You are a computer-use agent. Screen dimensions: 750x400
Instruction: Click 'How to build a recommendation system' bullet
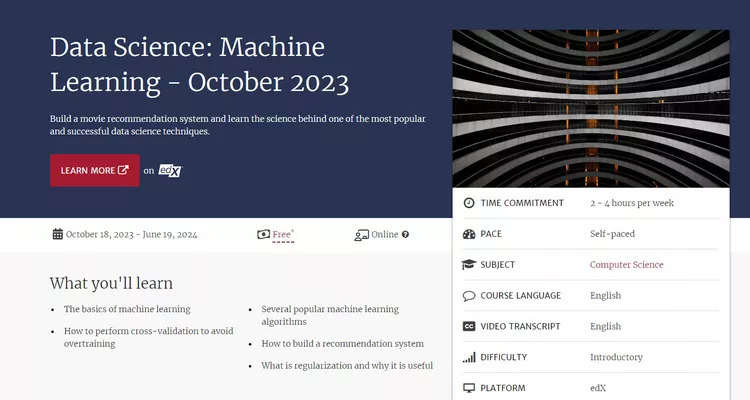point(342,344)
